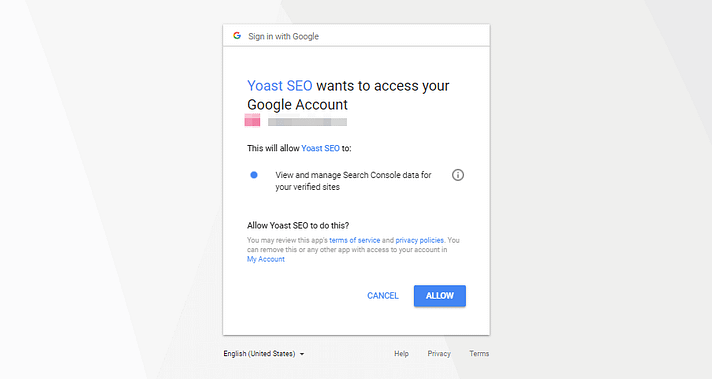Image resolution: width=712 pixels, height=379 pixels.
Task: Click the blurred account email address
Action: [x=307, y=122]
